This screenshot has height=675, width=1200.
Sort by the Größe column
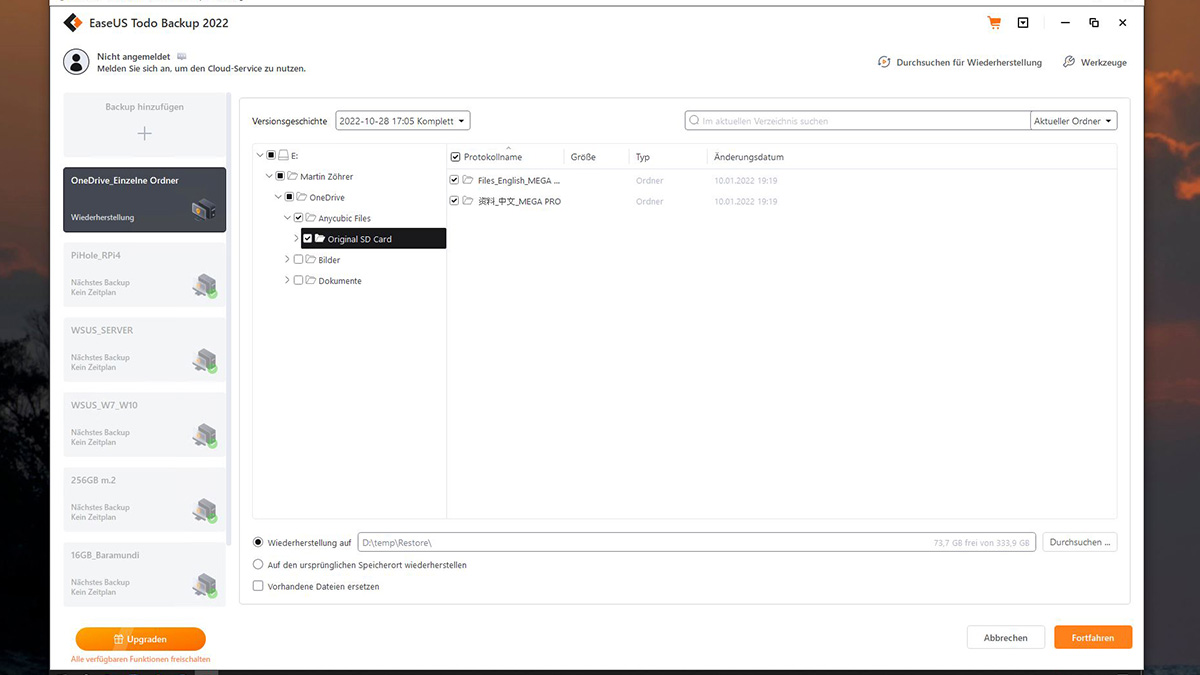[583, 157]
